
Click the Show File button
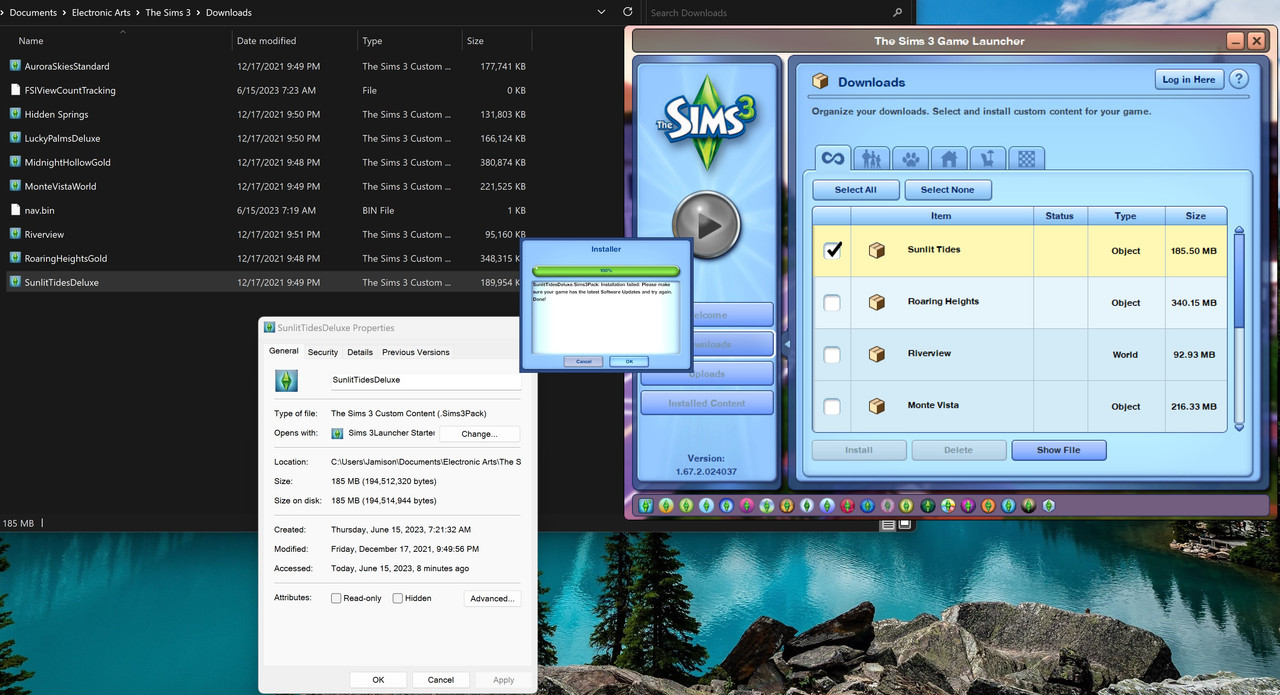click(1059, 450)
